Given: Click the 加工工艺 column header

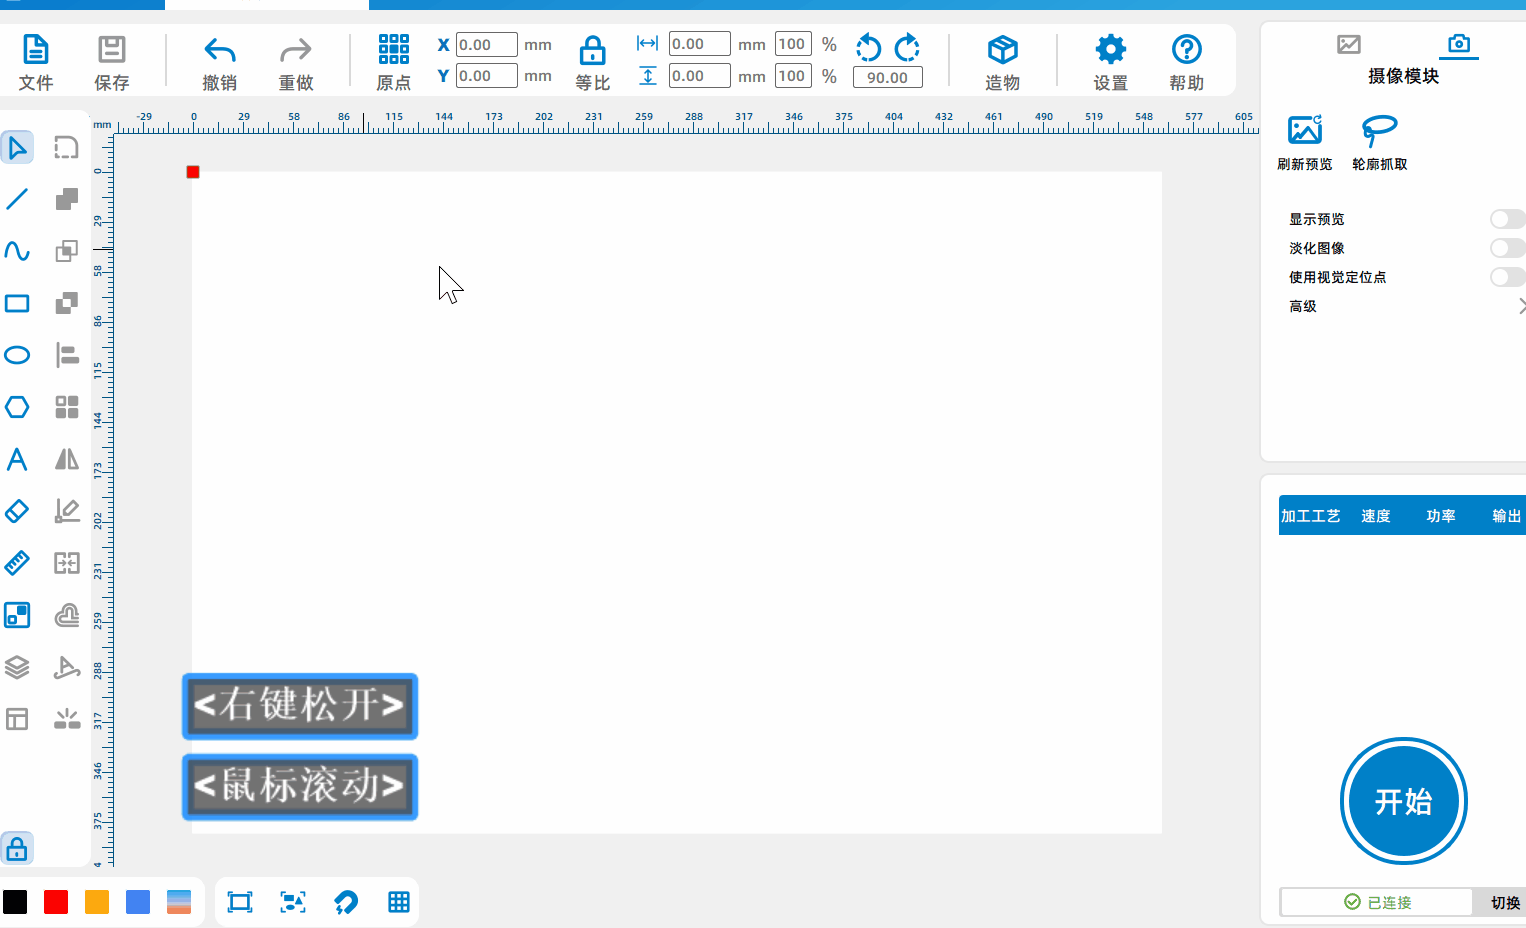Looking at the screenshot, I should point(1311,516).
